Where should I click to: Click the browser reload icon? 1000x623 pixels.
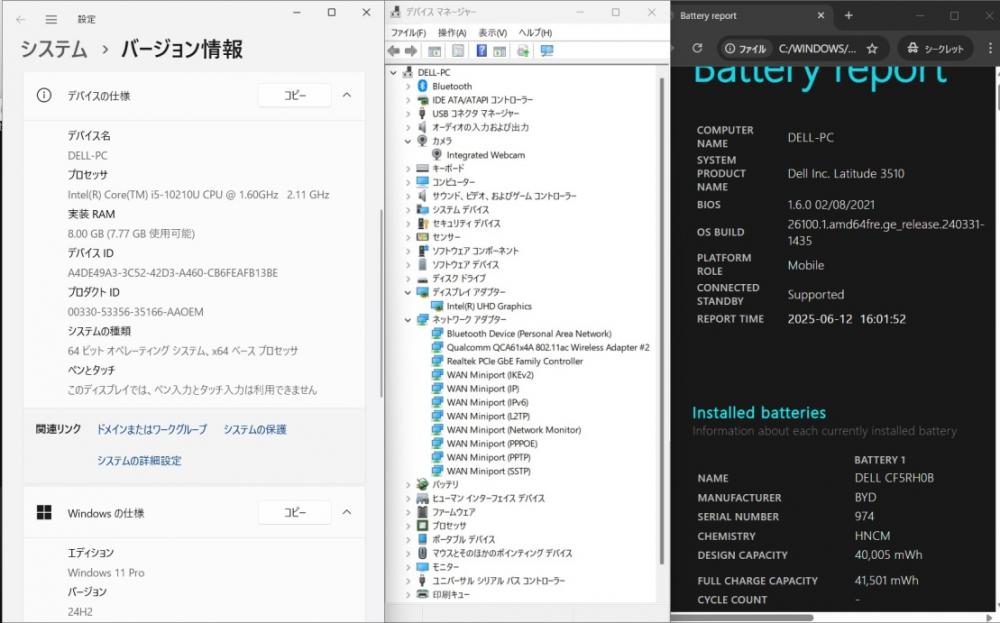coord(697,48)
